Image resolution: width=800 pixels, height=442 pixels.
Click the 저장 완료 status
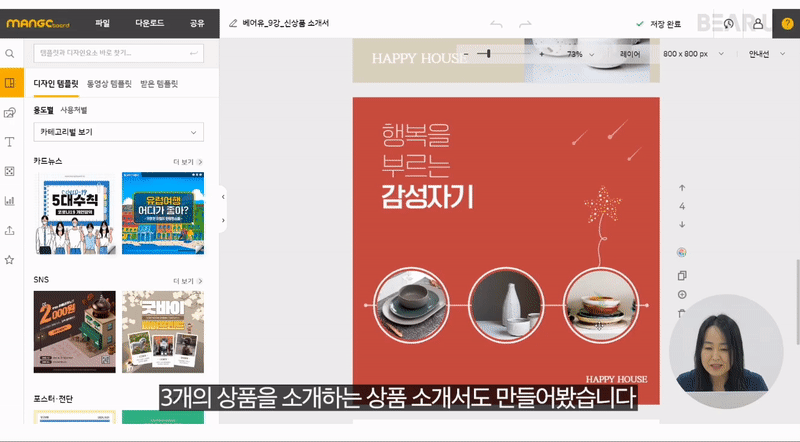(659, 24)
